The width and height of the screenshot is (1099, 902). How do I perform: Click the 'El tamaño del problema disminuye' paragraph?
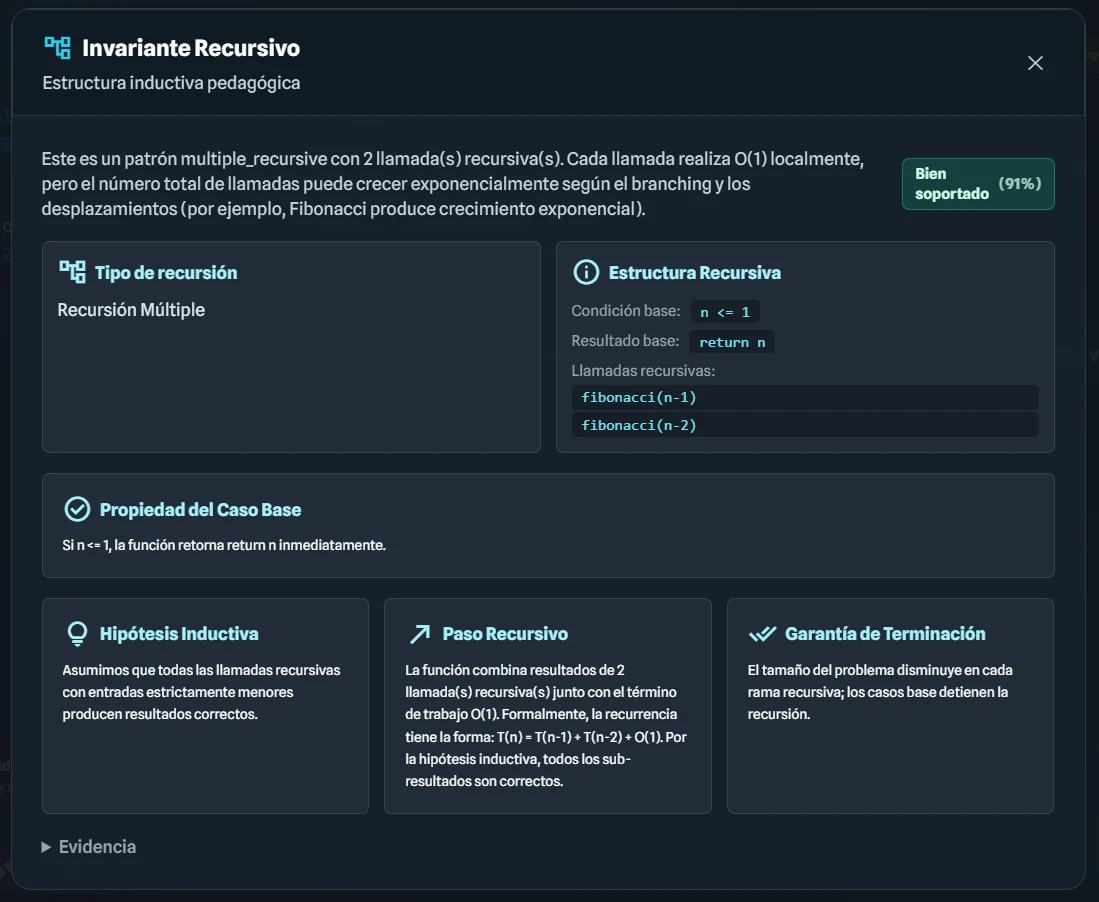pyautogui.click(x=880, y=692)
